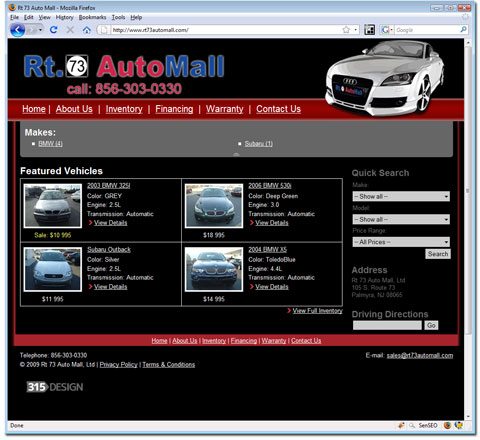Screen dimensions: 480x440
Task: Click the 2006 BMW 530i photo thumbnail
Action: (214, 206)
